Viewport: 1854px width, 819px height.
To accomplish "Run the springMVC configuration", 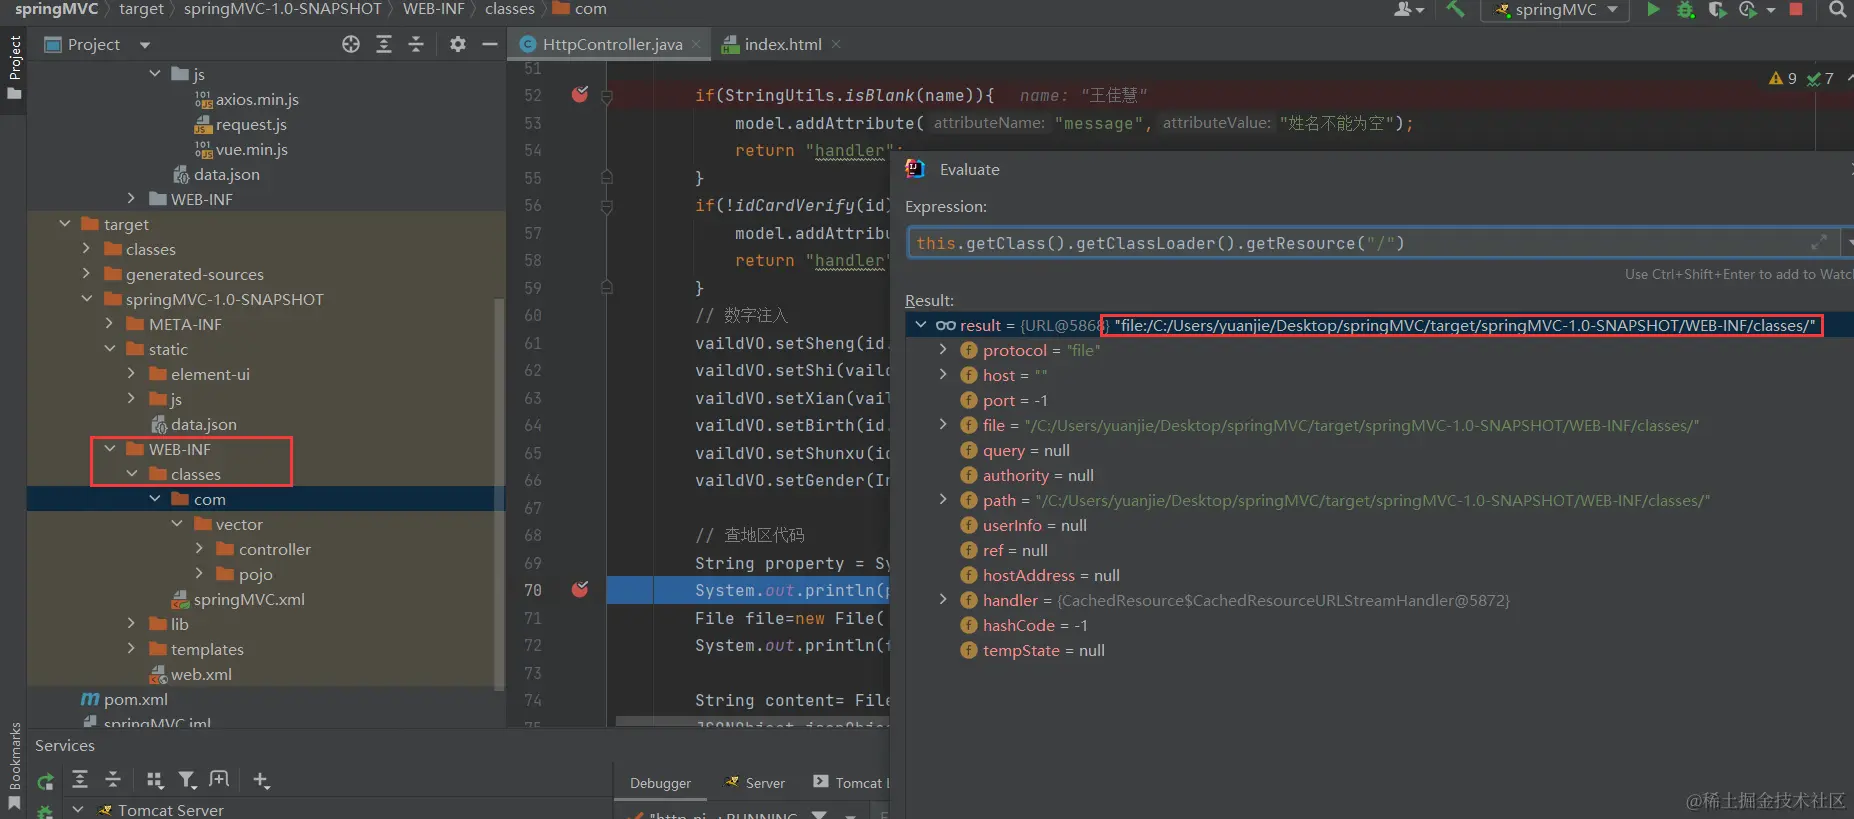I will [x=1653, y=9].
